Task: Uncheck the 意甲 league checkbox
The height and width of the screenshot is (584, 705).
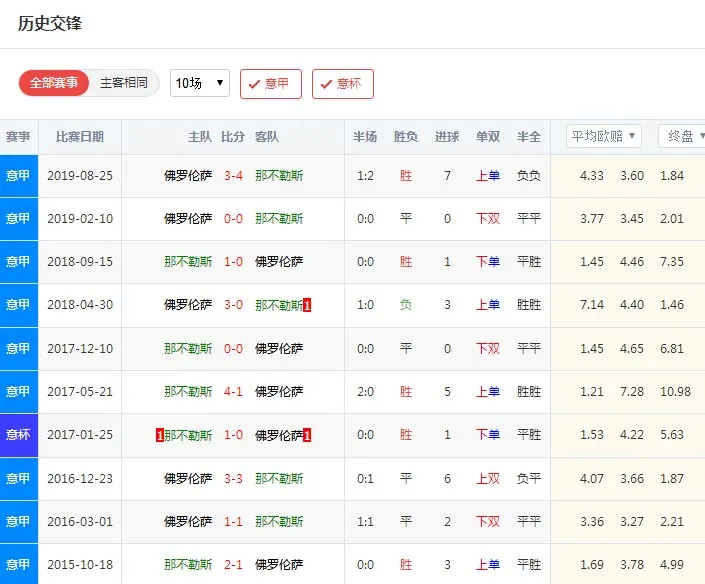Action: tap(271, 84)
